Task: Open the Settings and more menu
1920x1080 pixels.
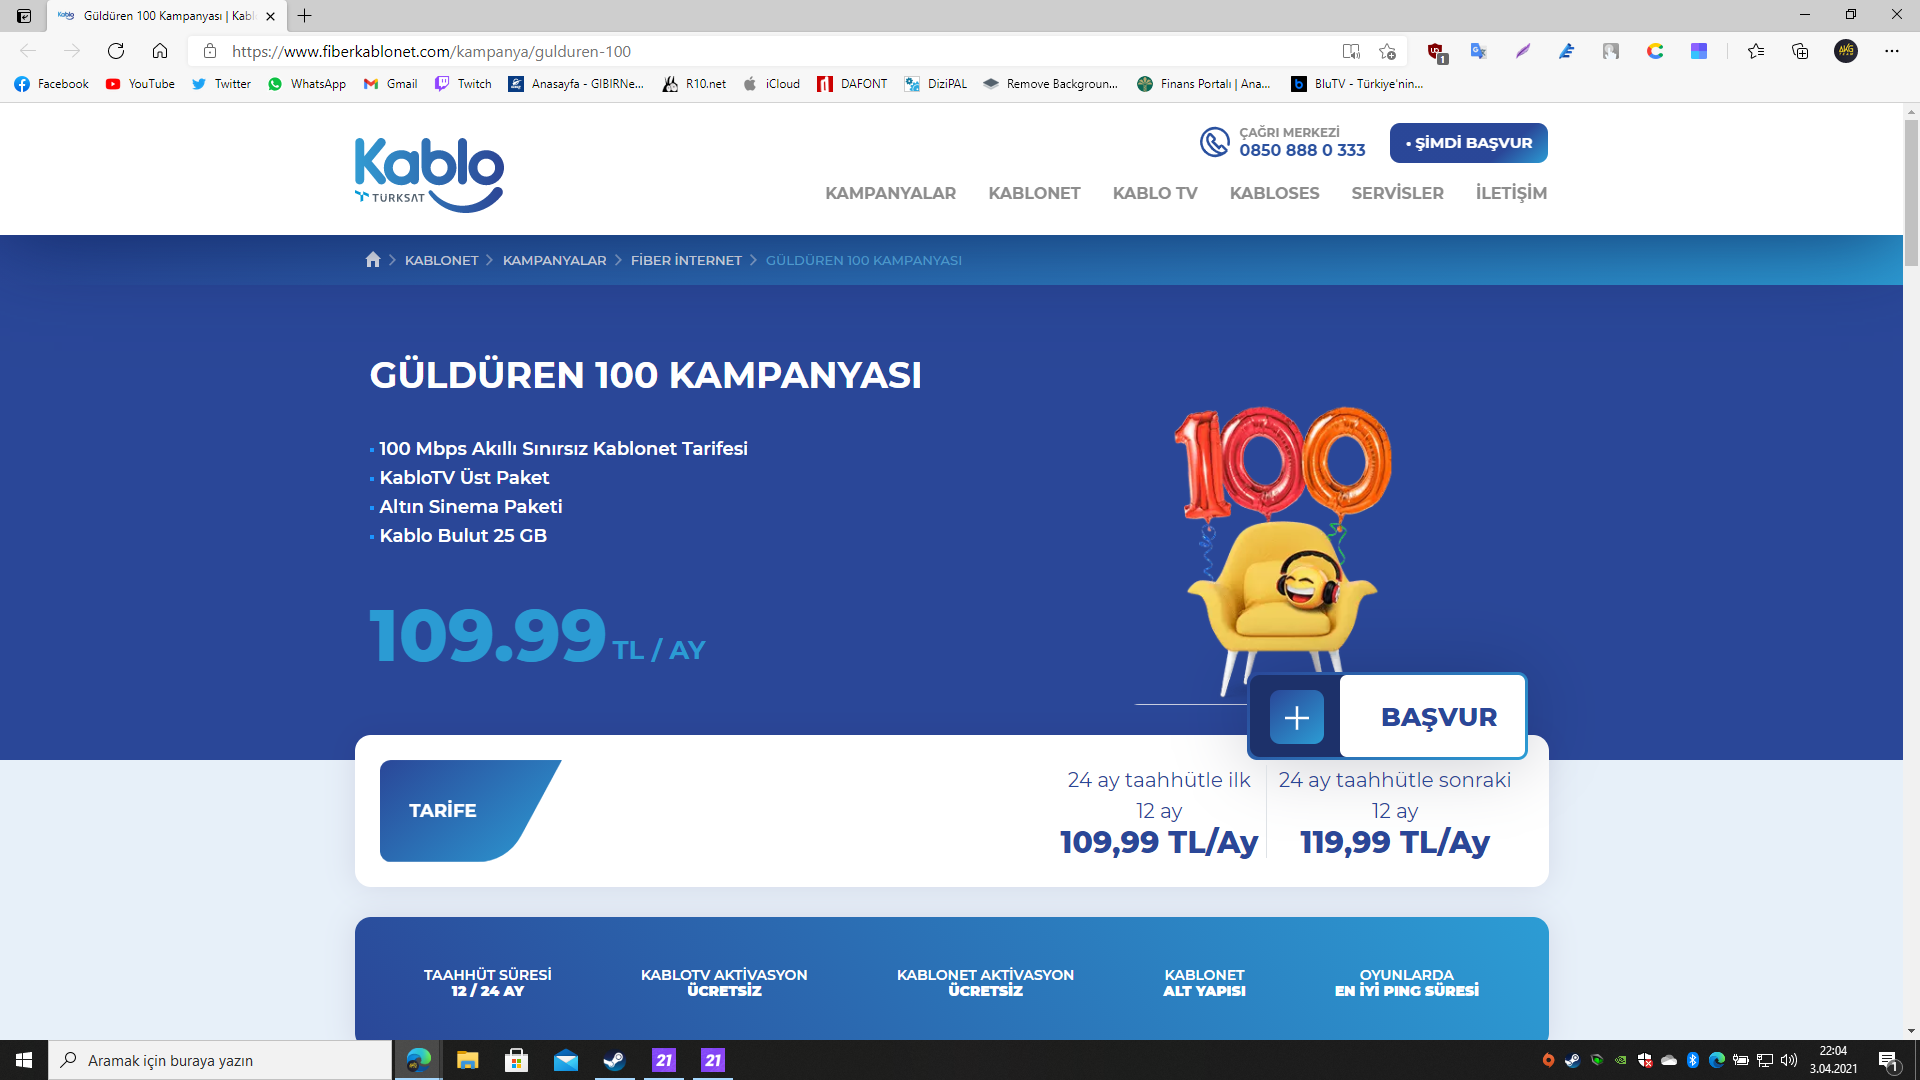Action: pos(1892,51)
